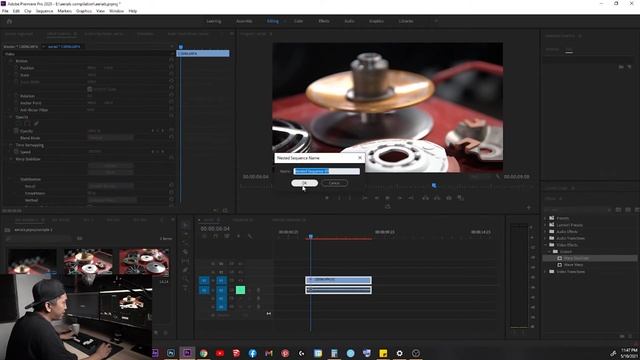640x360 pixels.
Task: Expand Video Transitions folder in Effects panel
Action: coord(546,271)
